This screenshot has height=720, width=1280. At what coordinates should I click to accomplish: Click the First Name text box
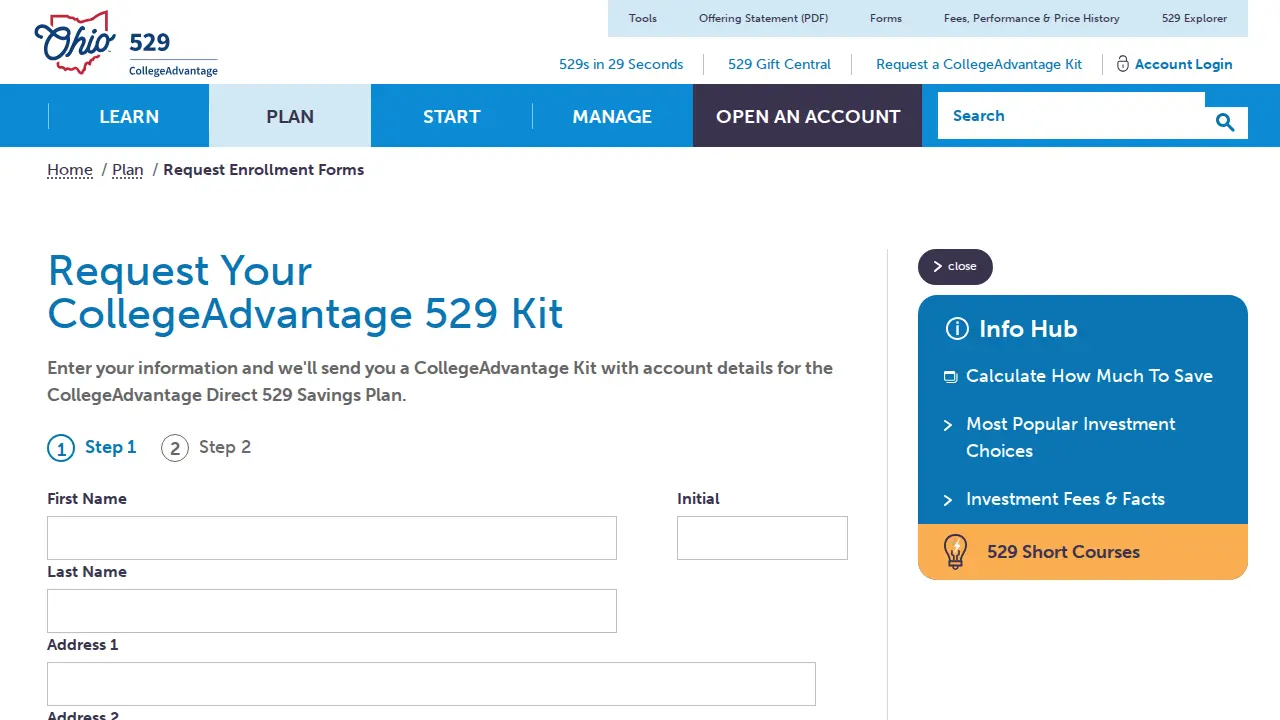(x=332, y=538)
